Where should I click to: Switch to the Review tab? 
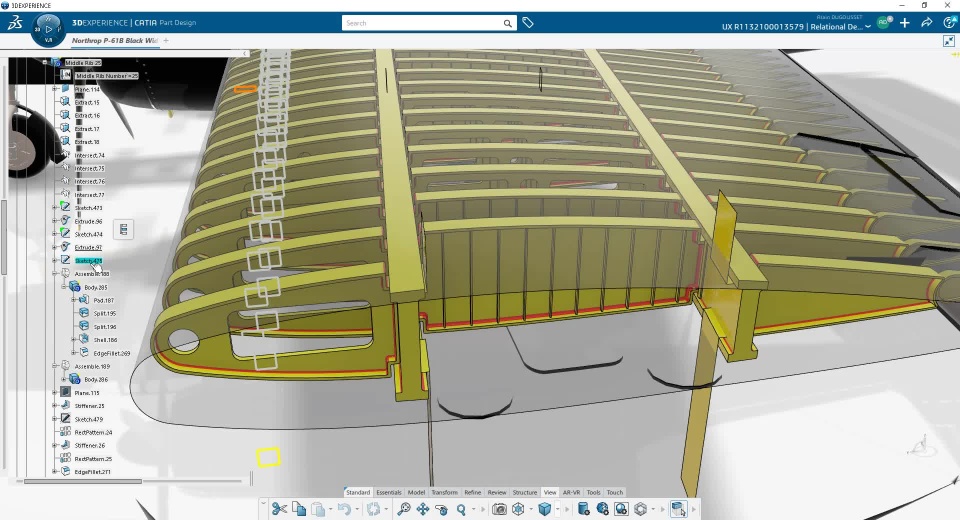click(497, 492)
